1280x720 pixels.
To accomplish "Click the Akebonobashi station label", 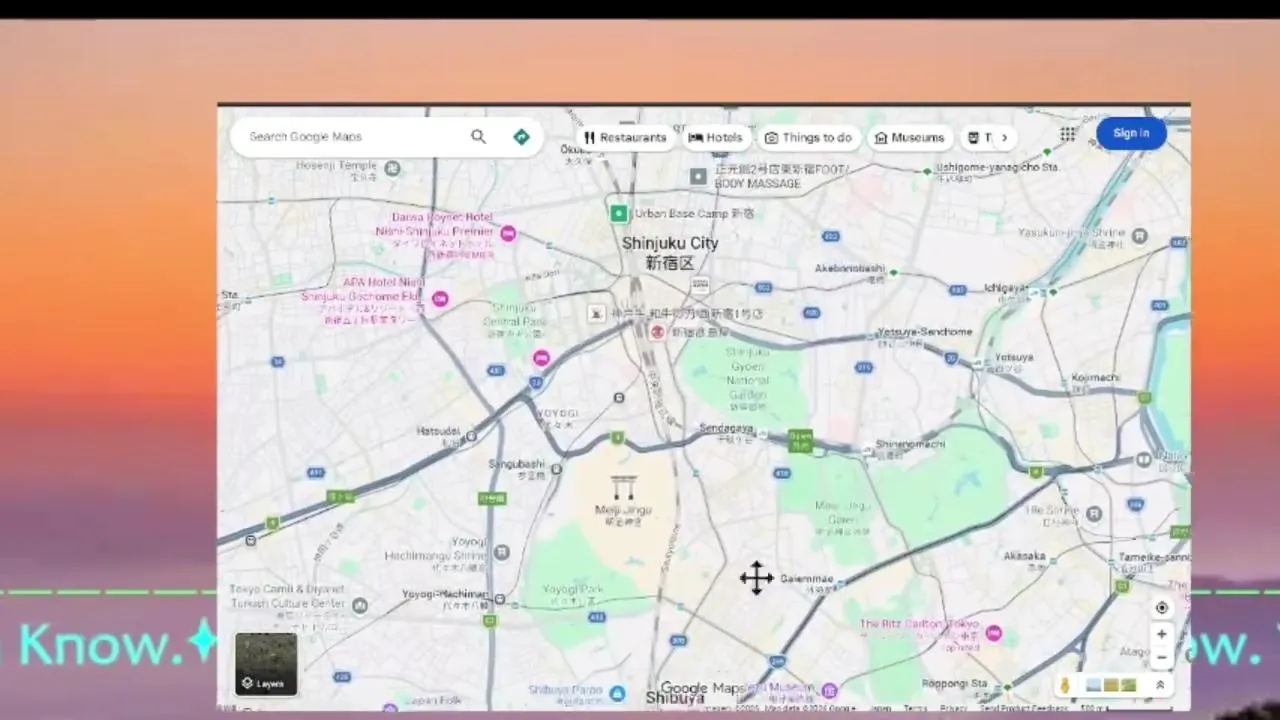I will pyautogui.click(x=850, y=269).
